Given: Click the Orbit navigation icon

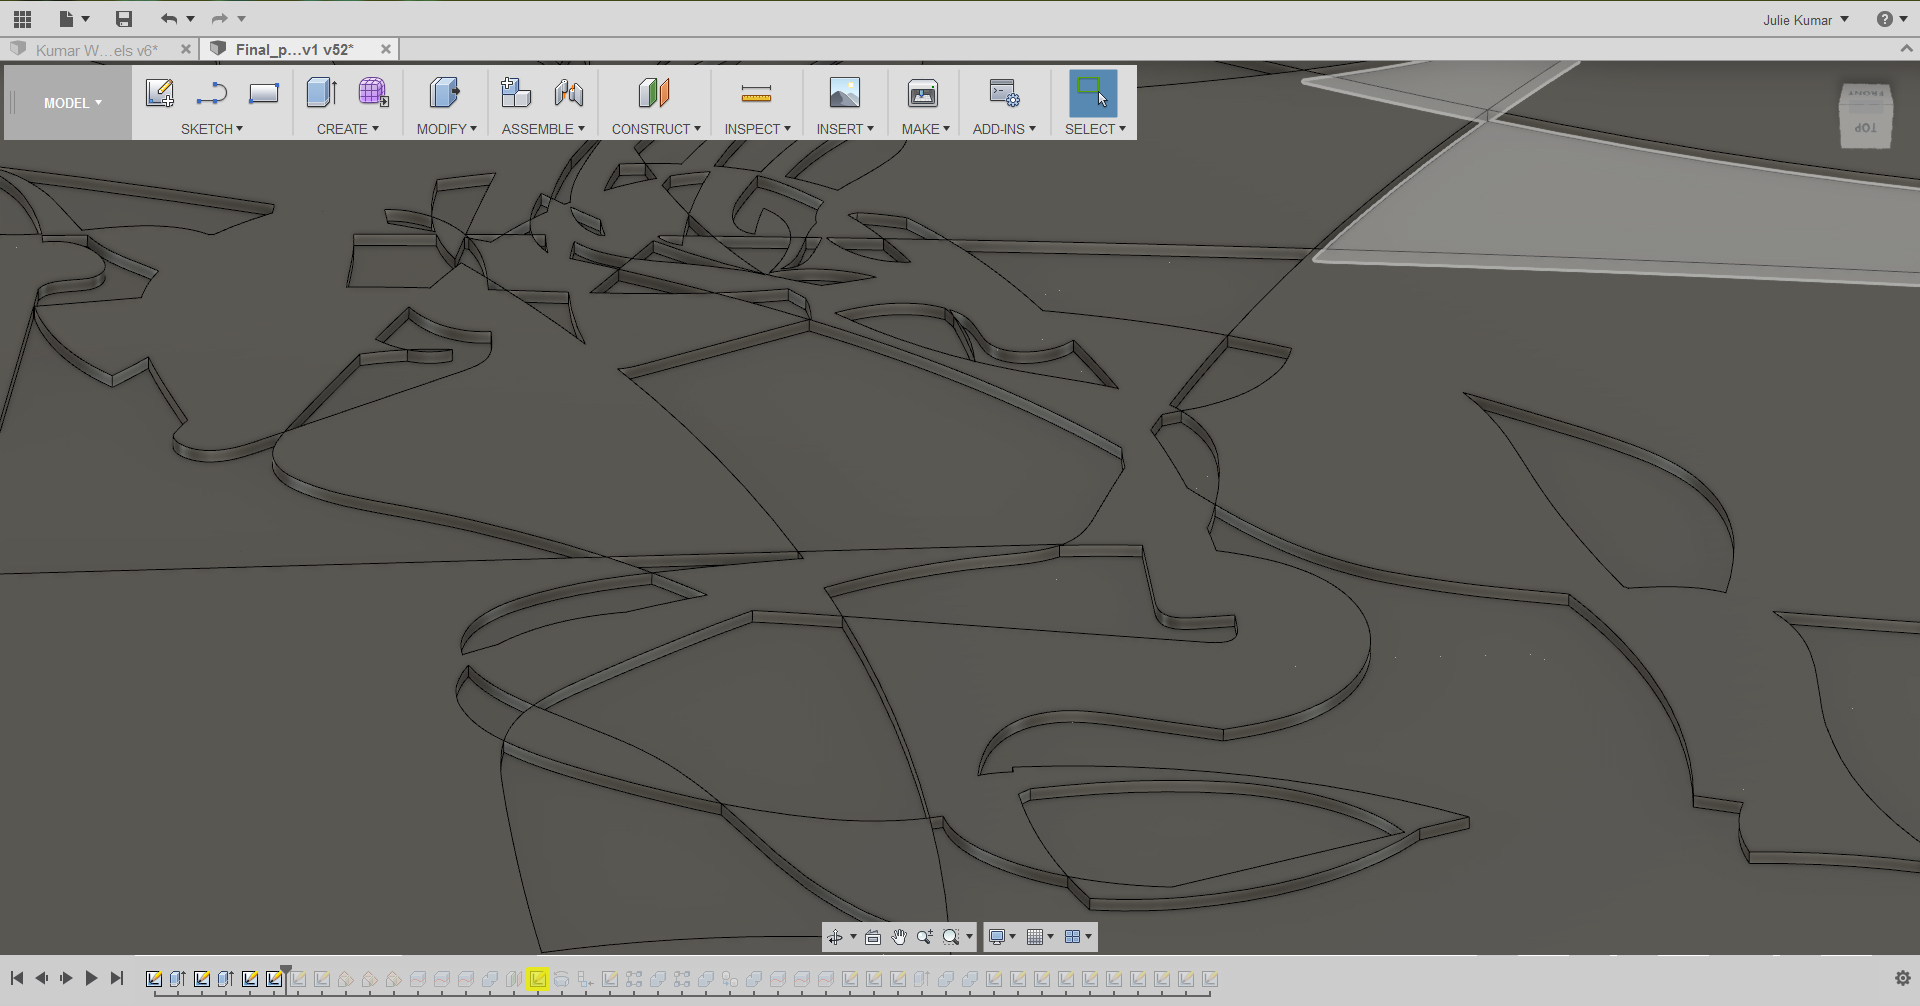Looking at the screenshot, I should click(834, 937).
